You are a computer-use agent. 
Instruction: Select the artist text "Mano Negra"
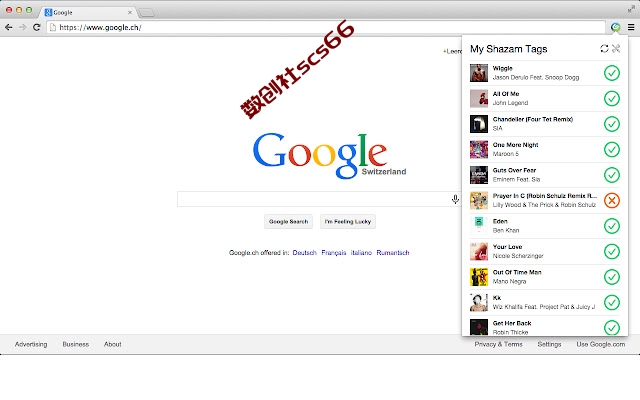coord(509,282)
